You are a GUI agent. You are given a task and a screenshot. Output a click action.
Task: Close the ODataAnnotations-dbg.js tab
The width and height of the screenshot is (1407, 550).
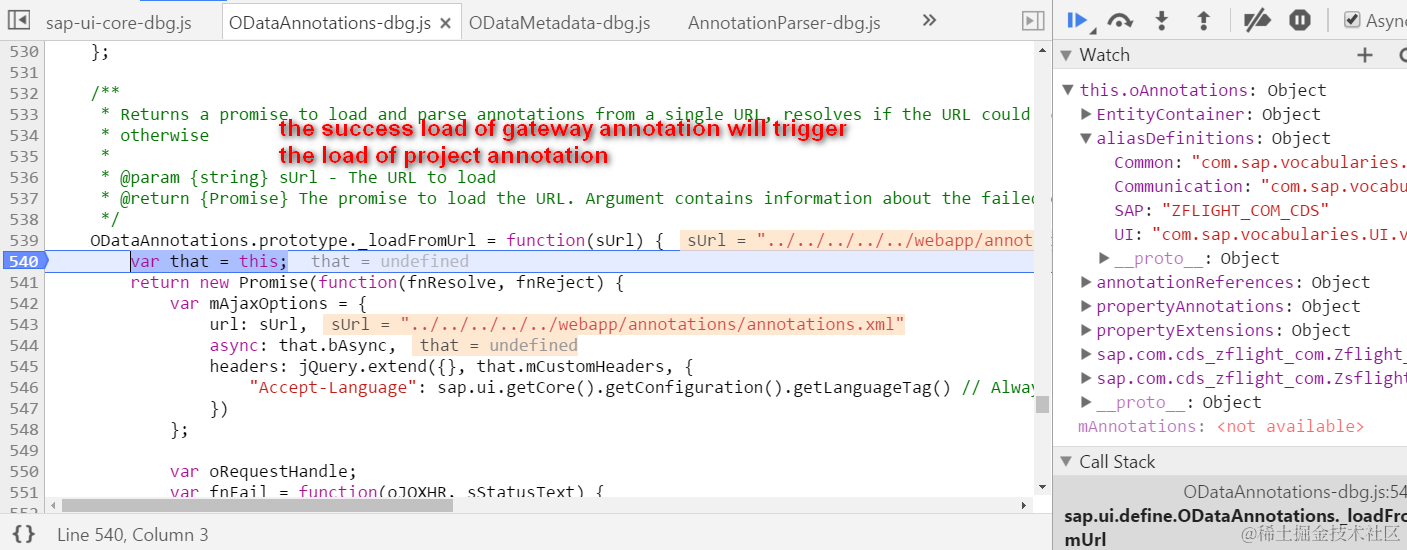pos(446,22)
